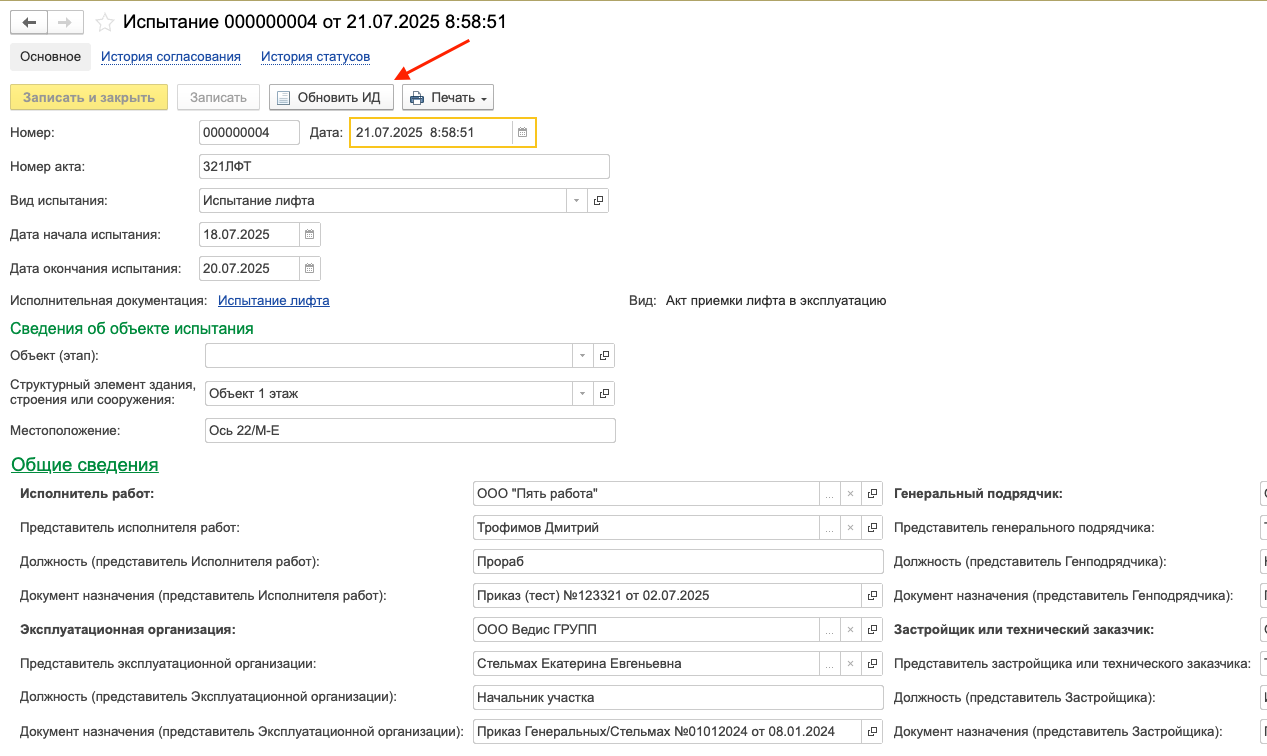
Task: Clear the Эксплуатационная организация field
Action: tap(850, 630)
